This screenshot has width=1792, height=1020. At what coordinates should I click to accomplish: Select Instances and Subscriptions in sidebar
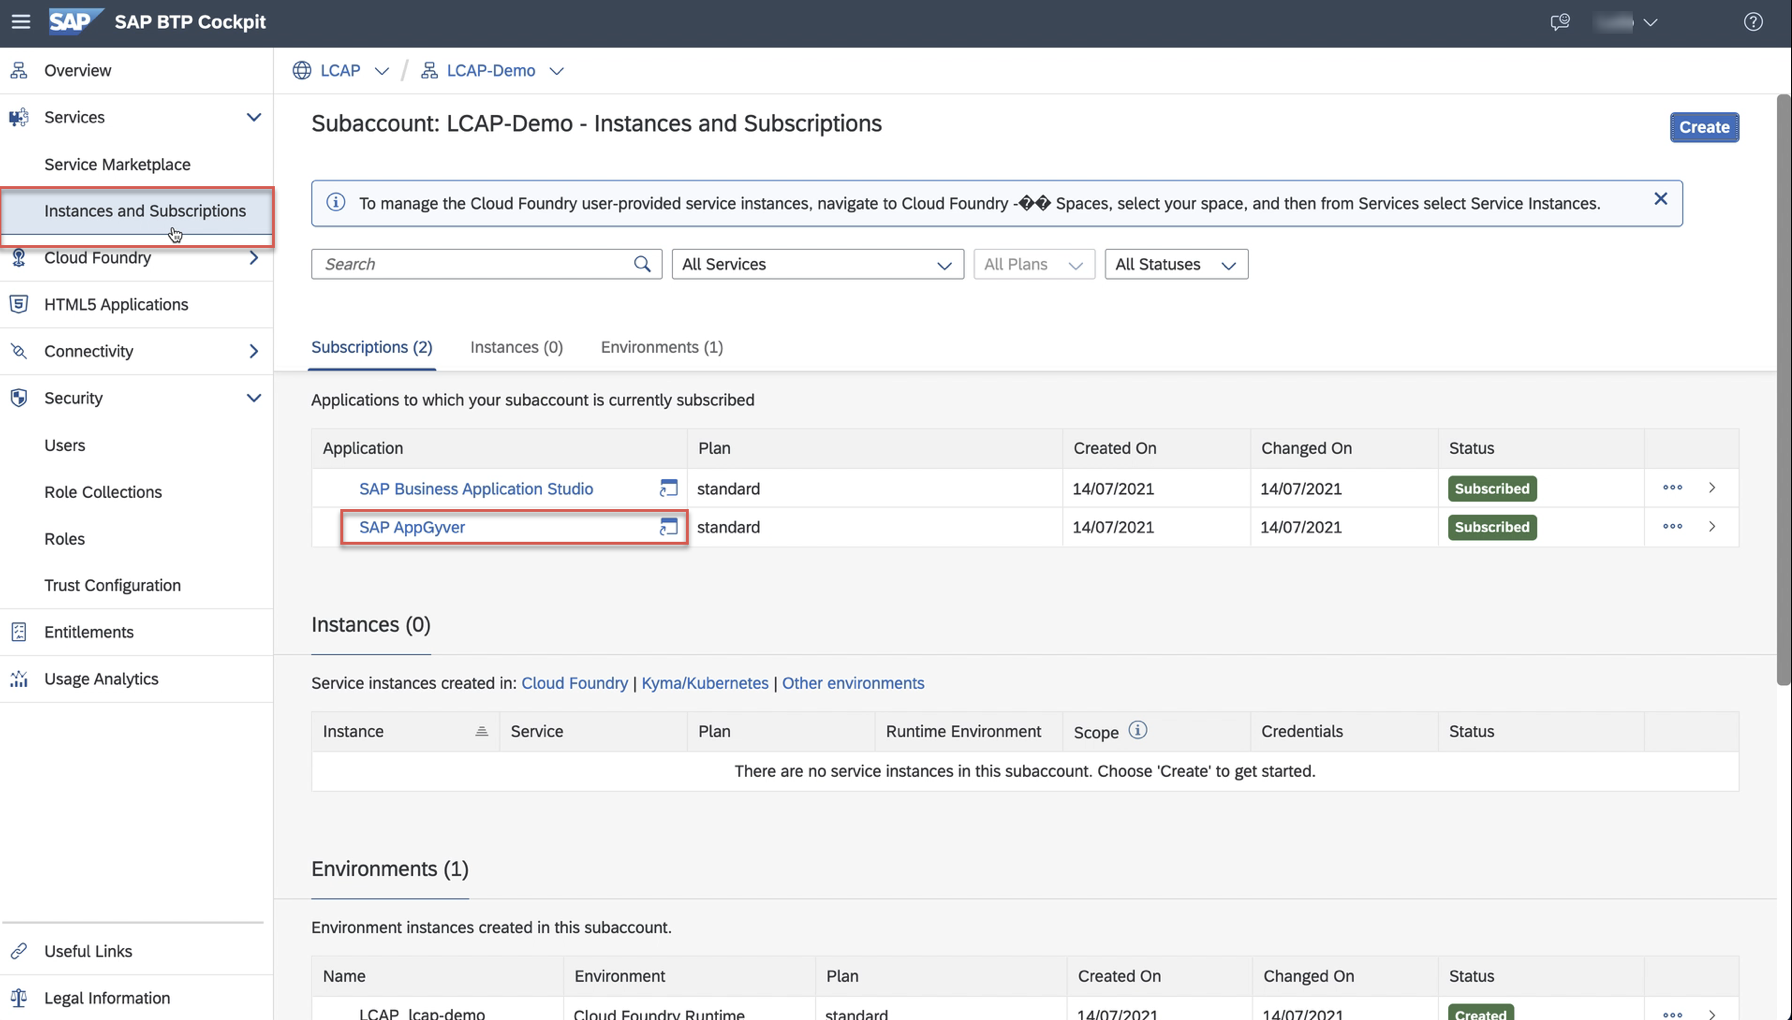pyautogui.click(x=136, y=211)
